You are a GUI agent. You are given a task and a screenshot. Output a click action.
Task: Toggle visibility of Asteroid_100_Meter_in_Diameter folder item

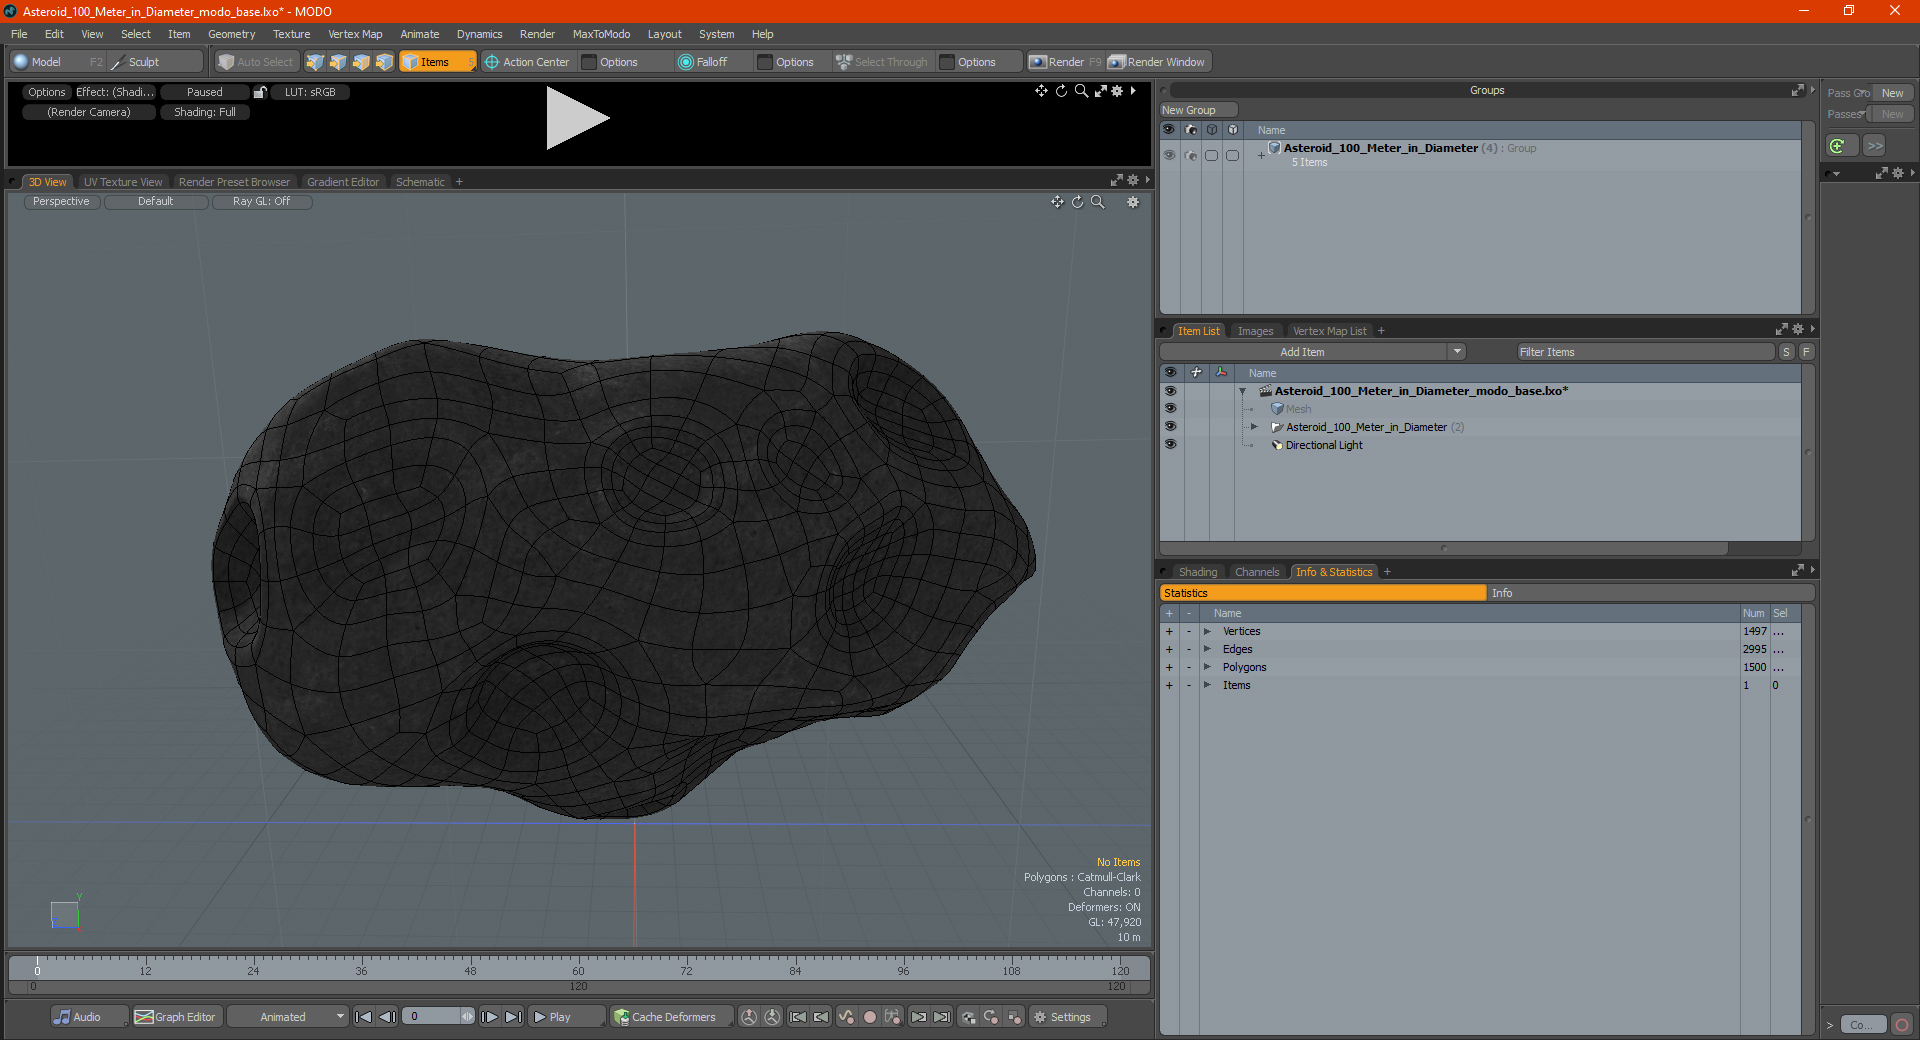click(x=1170, y=427)
